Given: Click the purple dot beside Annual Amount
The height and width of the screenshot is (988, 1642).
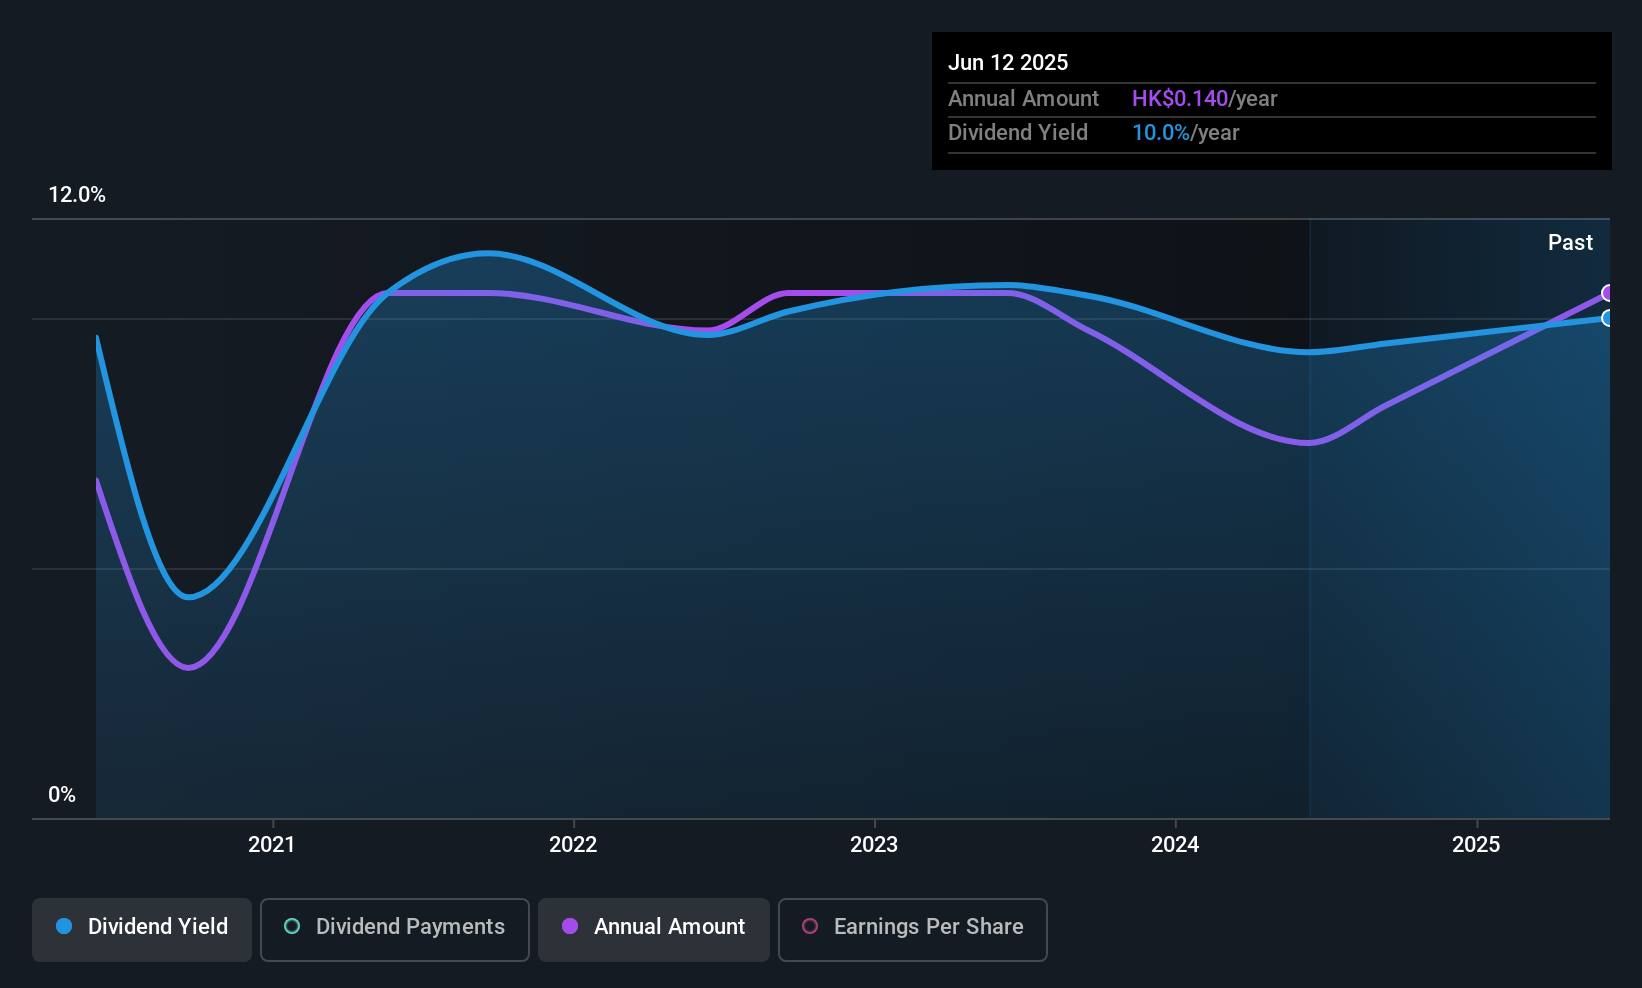Looking at the screenshot, I should (x=570, y=927).
